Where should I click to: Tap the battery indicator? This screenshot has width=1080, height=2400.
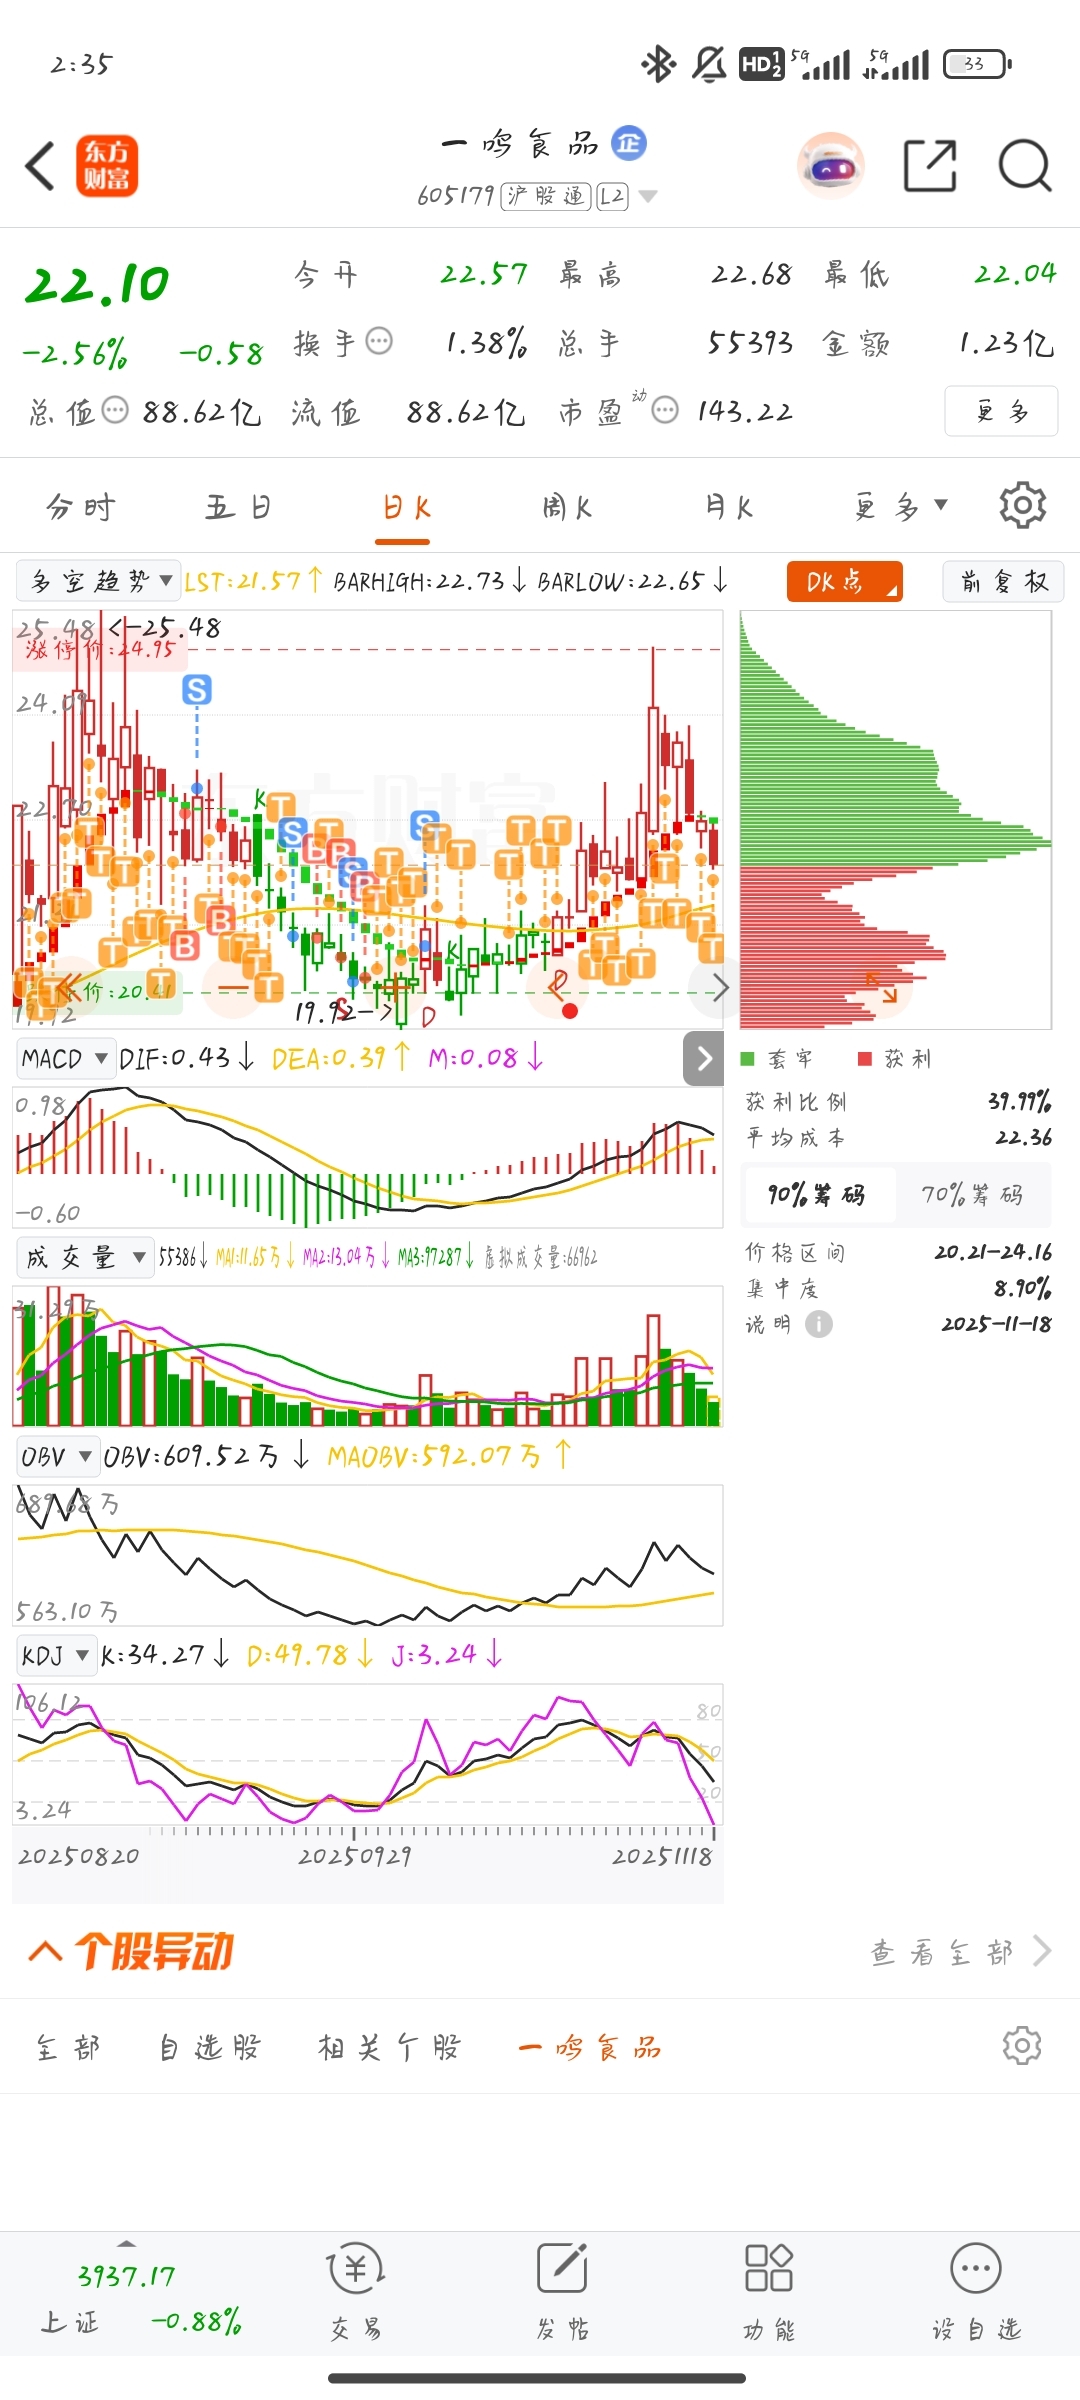tap(978, 64)
